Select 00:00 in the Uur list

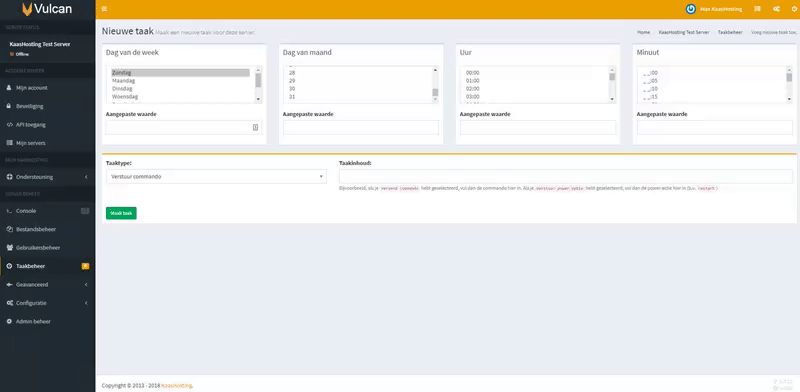534,73
